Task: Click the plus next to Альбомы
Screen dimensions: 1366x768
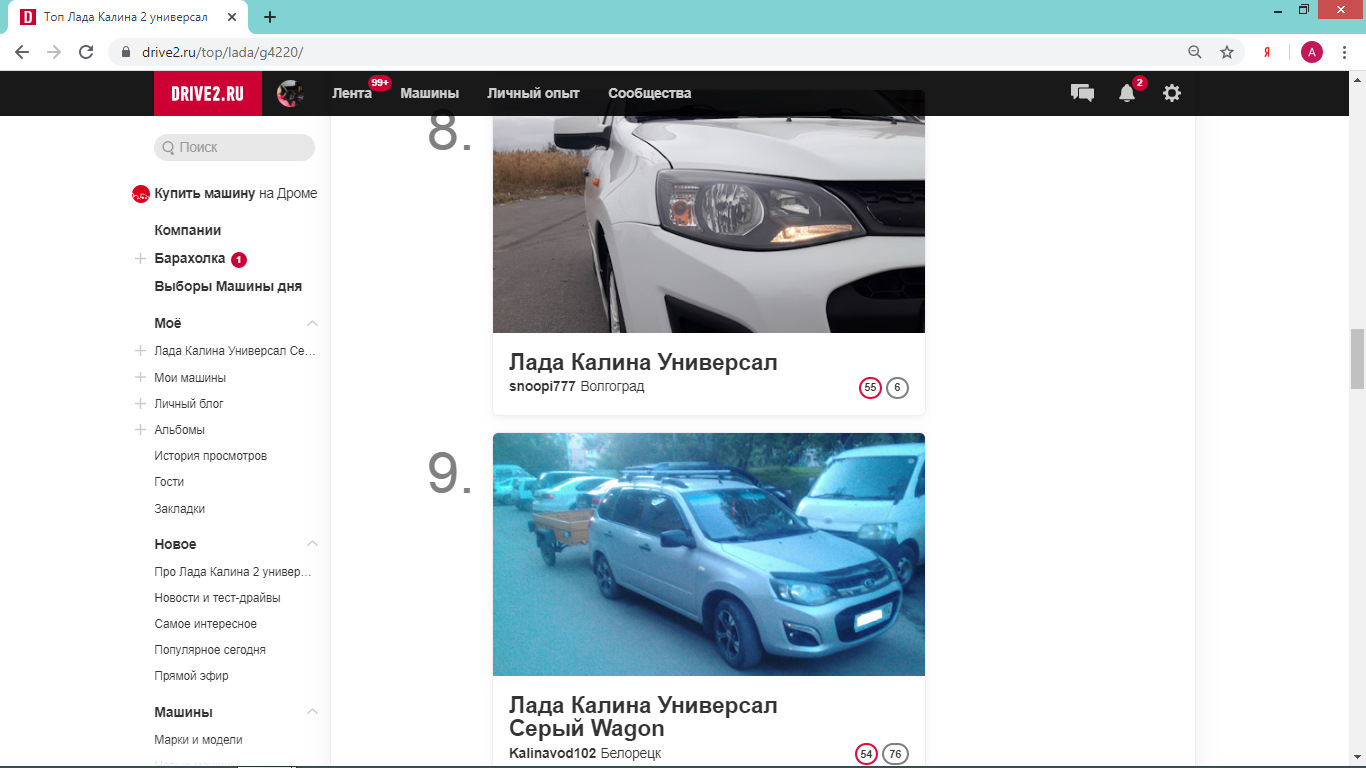Action: [x=140, y=430]
